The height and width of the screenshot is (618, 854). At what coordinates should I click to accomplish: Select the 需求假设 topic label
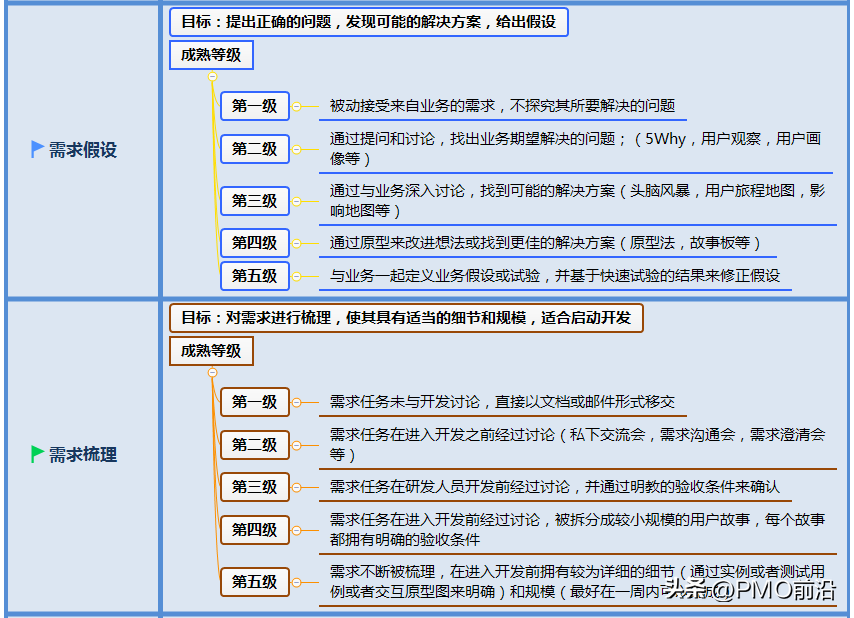[x=83, y=150]
